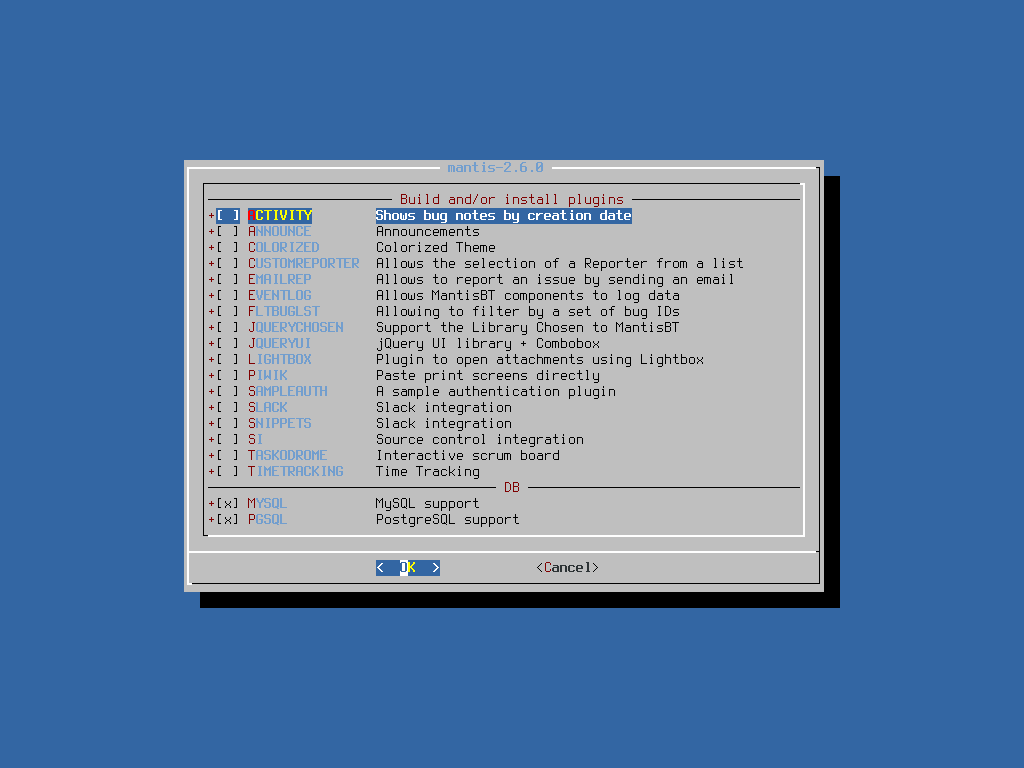Viewport: 1024px width, 768px height.
Task: Select the LIGHTBOX option label
Action: pos(280,360)
